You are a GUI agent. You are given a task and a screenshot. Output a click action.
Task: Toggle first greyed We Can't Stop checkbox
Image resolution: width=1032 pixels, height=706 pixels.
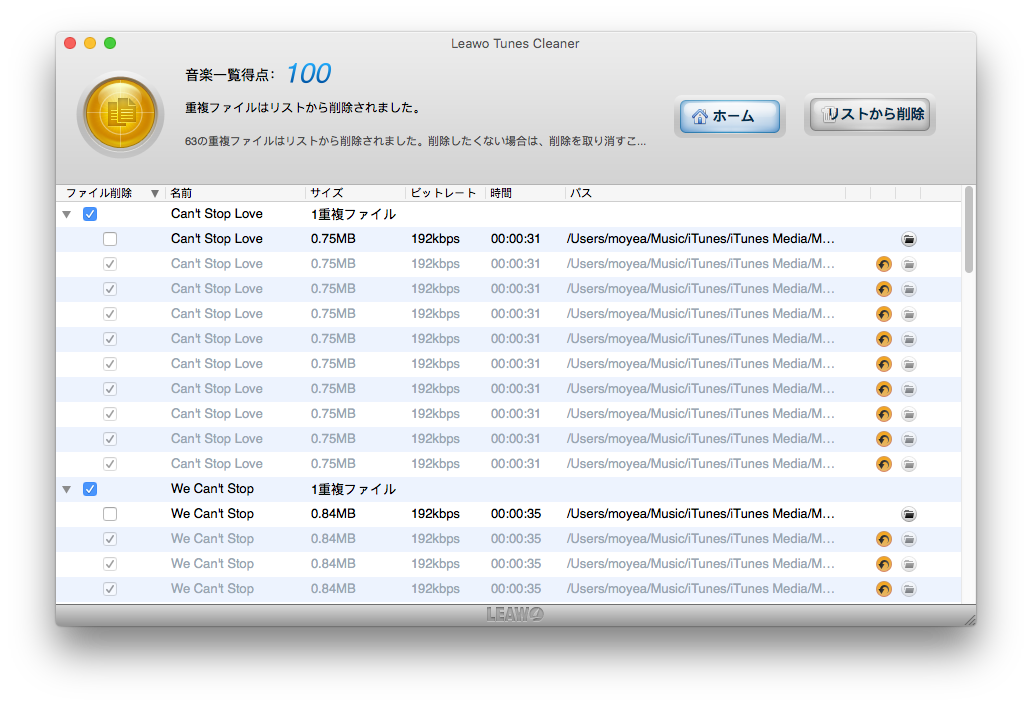110,539
